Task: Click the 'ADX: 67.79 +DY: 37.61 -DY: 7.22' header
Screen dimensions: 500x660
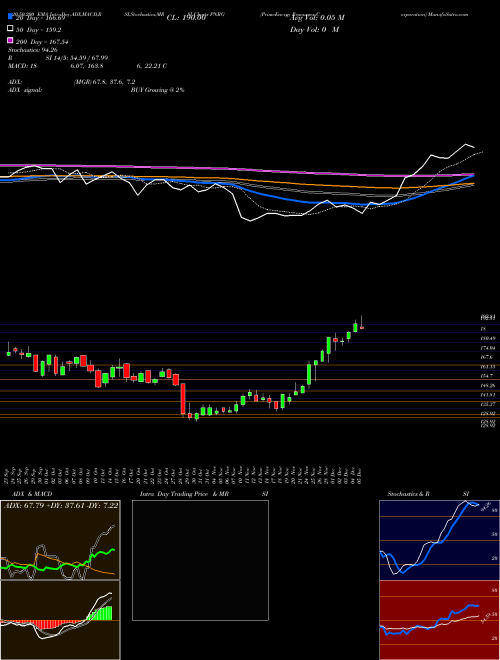Action: [61, 505]
